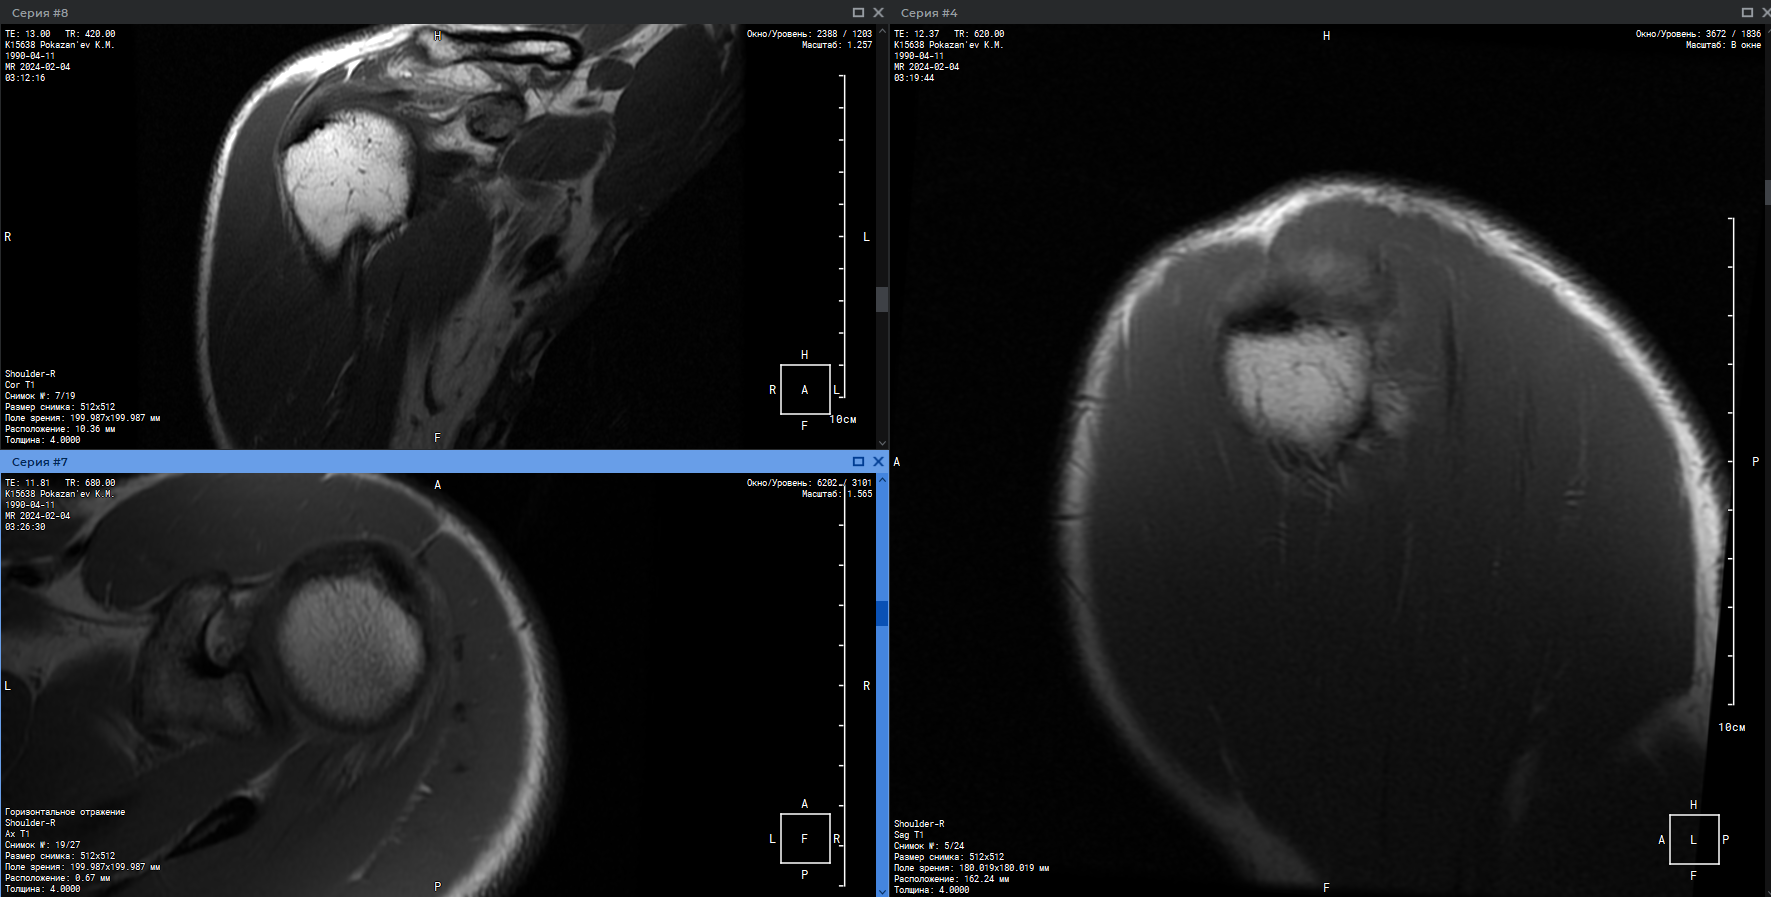
Task: Click the up arrow of Серия #7 scrollbar
Action: 882,479
